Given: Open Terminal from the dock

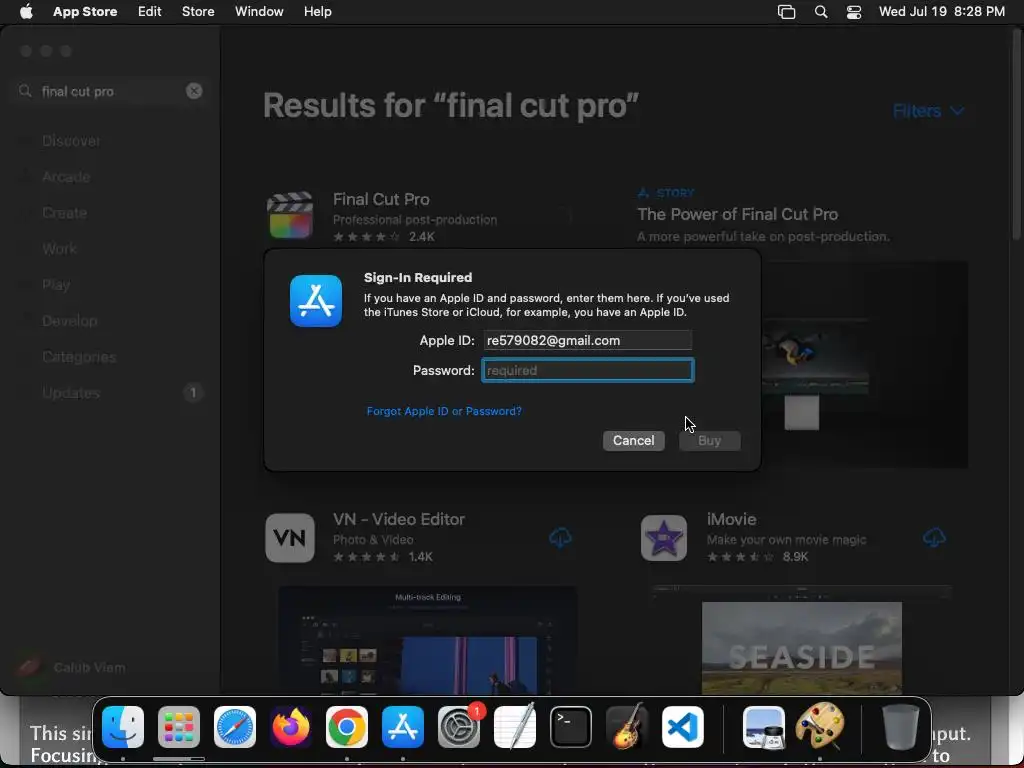Looking at the screenshot, I should 571,727.
